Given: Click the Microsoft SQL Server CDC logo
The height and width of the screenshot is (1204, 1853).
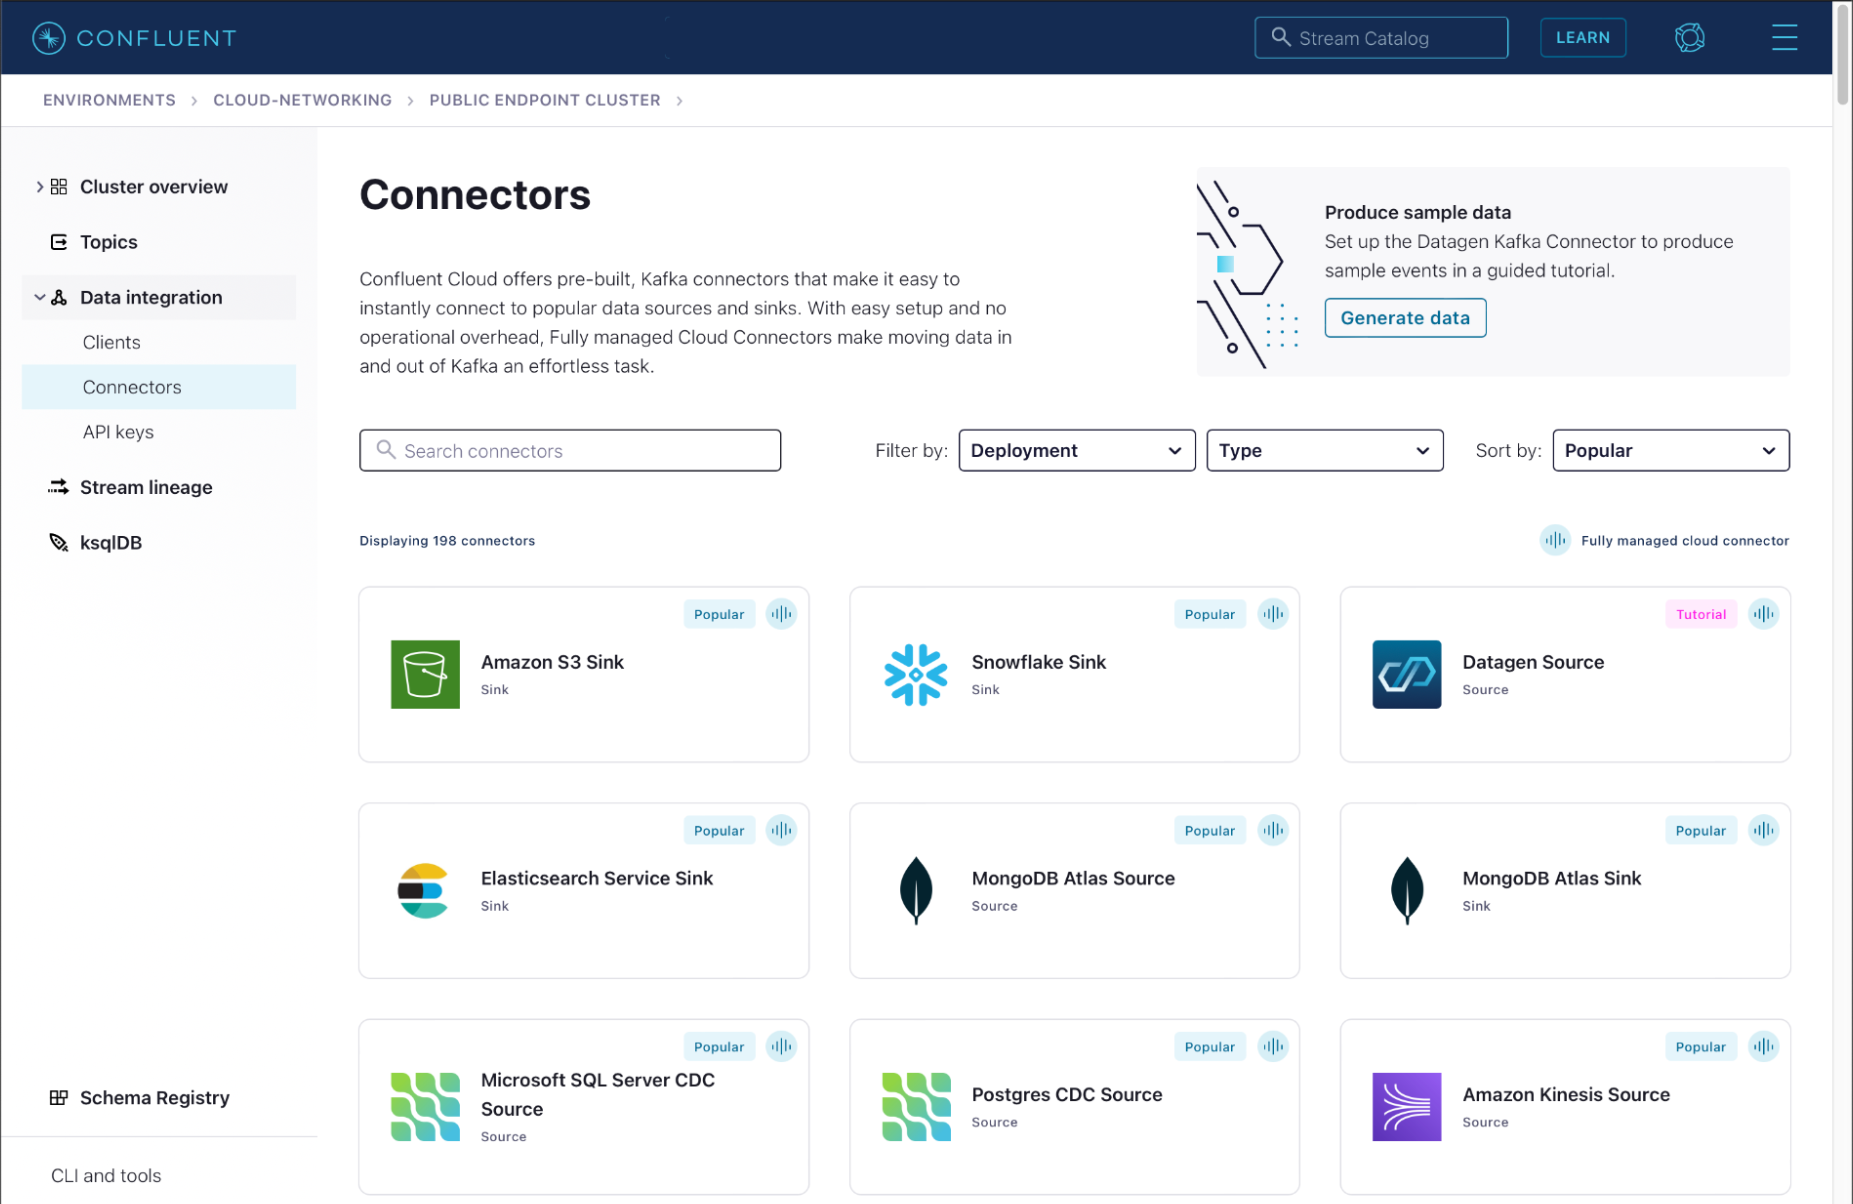Looking at the screenshot, I should pos(425,1107).
